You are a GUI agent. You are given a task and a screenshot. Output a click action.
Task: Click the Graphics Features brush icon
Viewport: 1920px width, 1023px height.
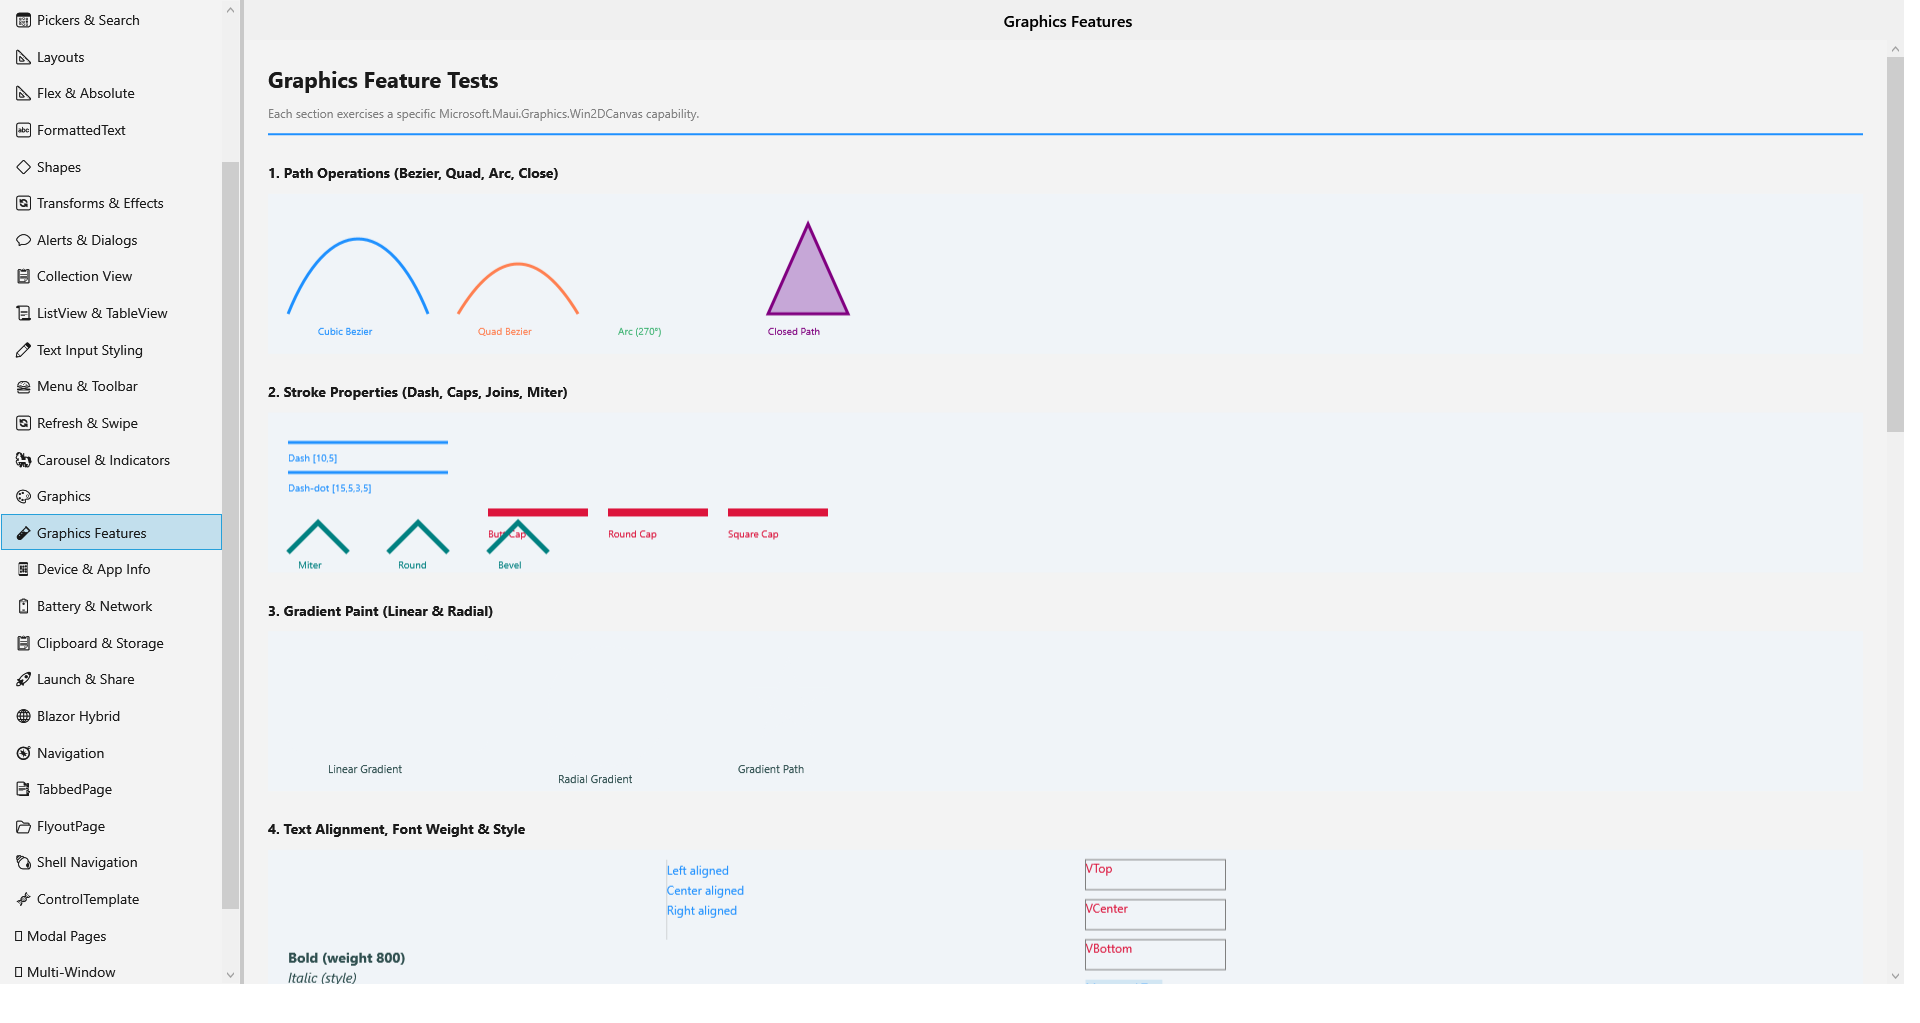tap(23, 533)
